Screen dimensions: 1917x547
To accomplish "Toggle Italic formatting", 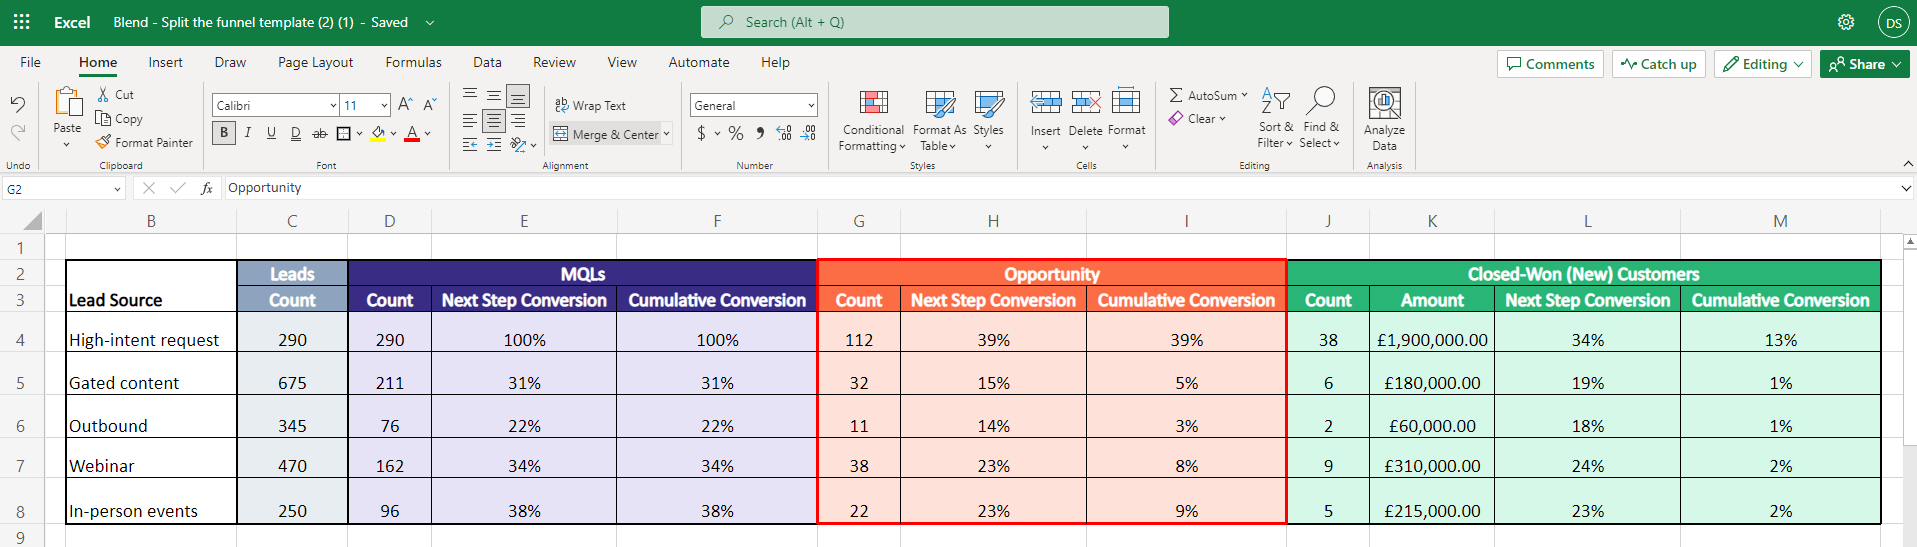I will [247, 133].
